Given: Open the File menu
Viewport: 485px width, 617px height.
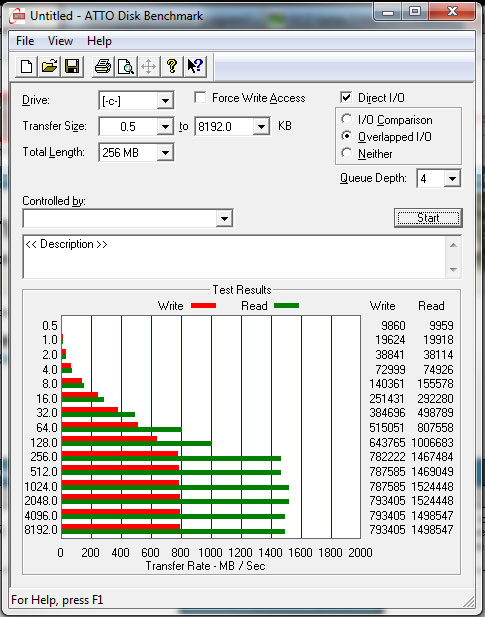Looking at the screenshot, I should pos(25,41).
